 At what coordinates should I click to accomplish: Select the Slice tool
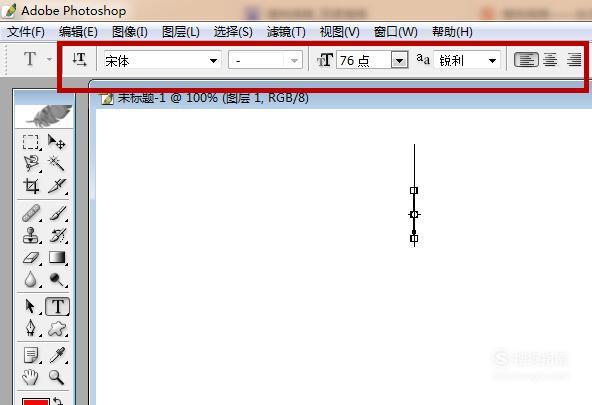pos(57,186)
